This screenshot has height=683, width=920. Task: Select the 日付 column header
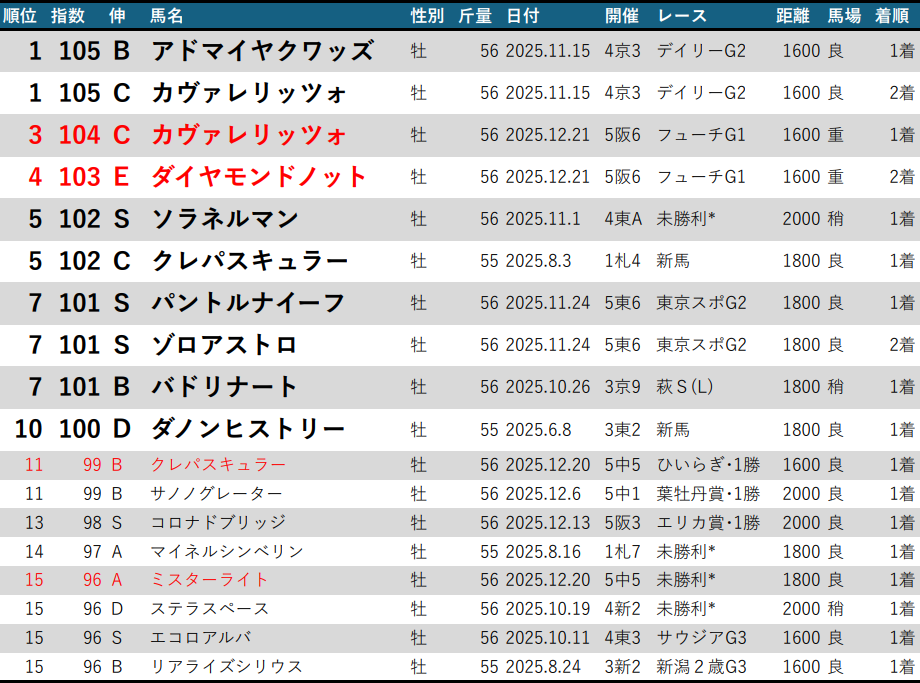pos(522,15)
